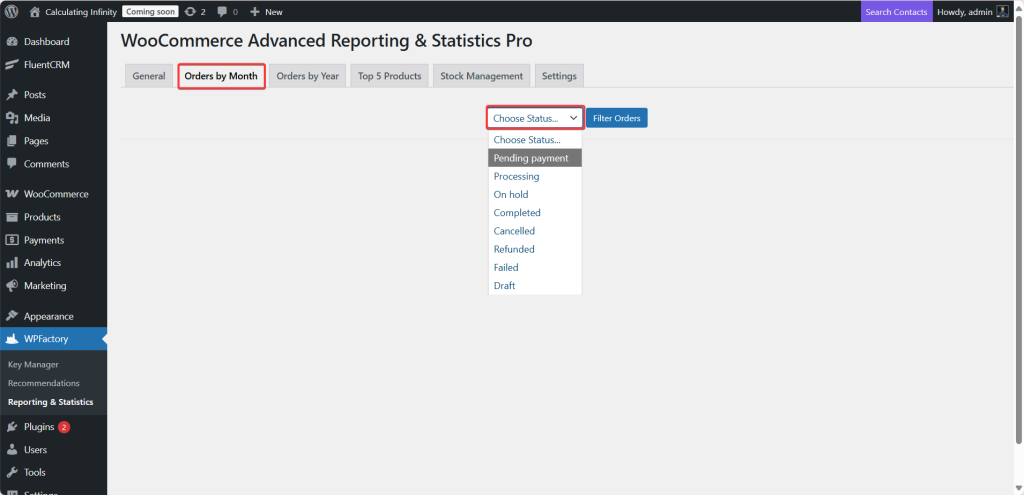Click the FluentCRM sidebar icon

pyautogui.click(x=12, y=65)
